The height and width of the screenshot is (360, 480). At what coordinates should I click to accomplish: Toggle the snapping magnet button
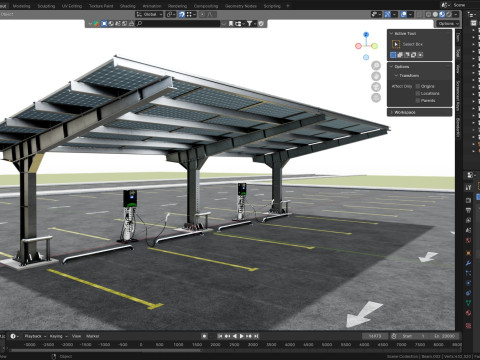pyautogui.click(x=182, y=14)
